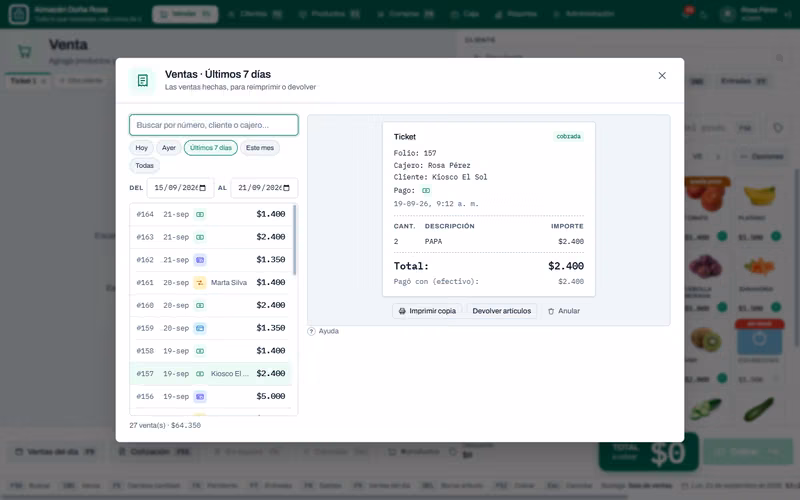Click cash payment icon on sale #163
Viewport: 800px width, 500px height.
[x=200, y=237]
